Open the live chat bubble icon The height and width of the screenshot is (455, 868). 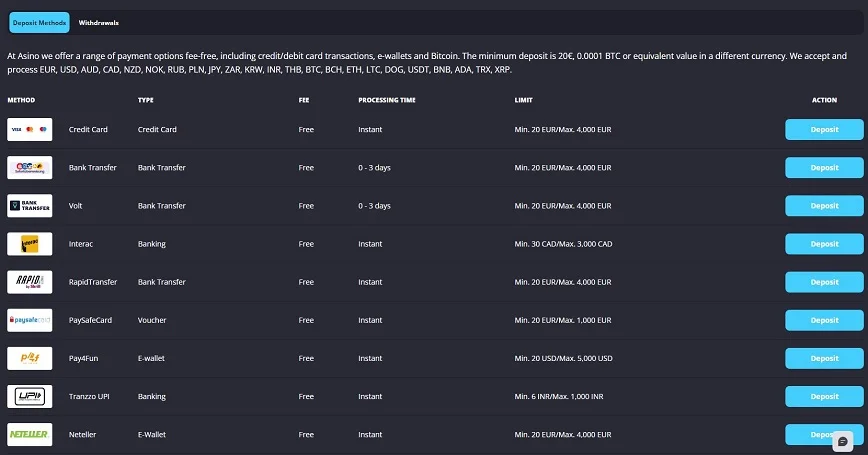(x=843, y=442)
